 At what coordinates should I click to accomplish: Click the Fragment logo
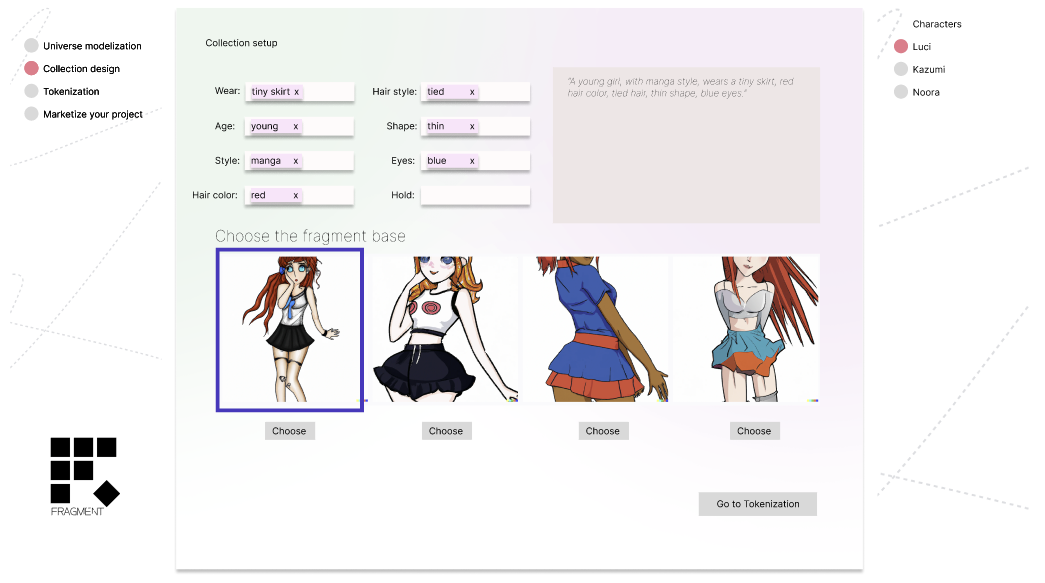pos(84,475)
